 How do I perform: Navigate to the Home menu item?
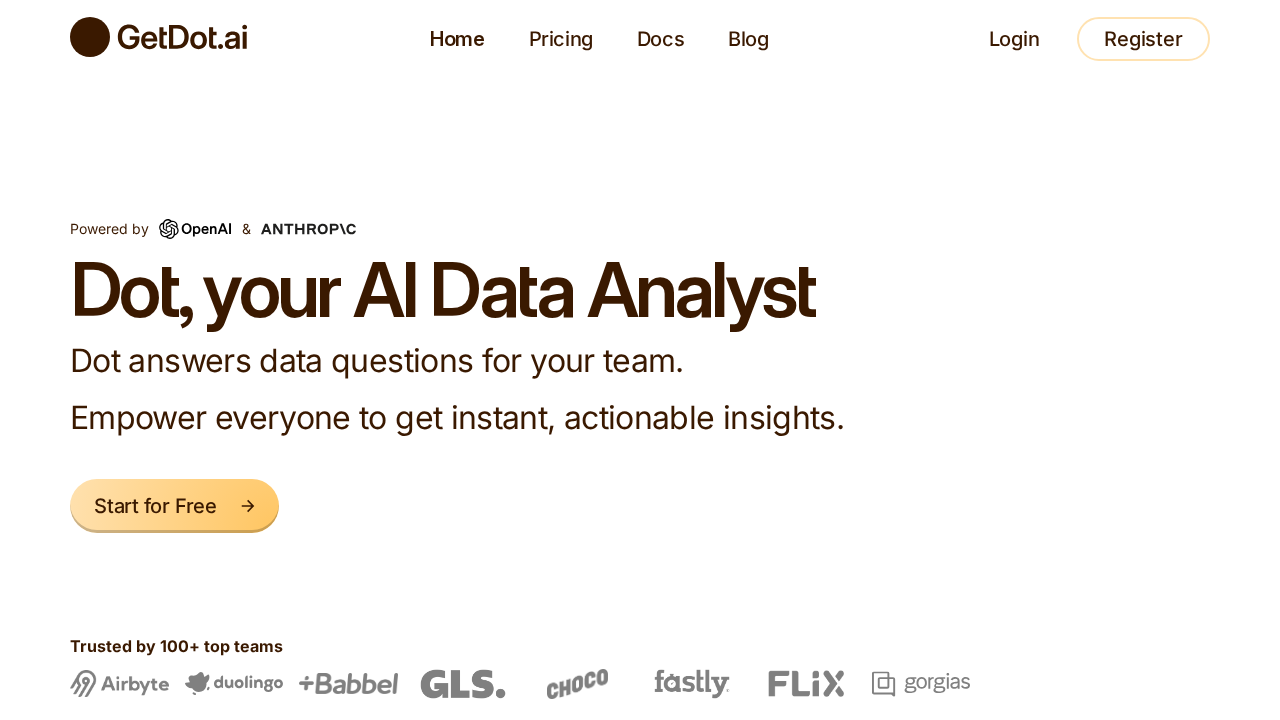coord(457,38)
